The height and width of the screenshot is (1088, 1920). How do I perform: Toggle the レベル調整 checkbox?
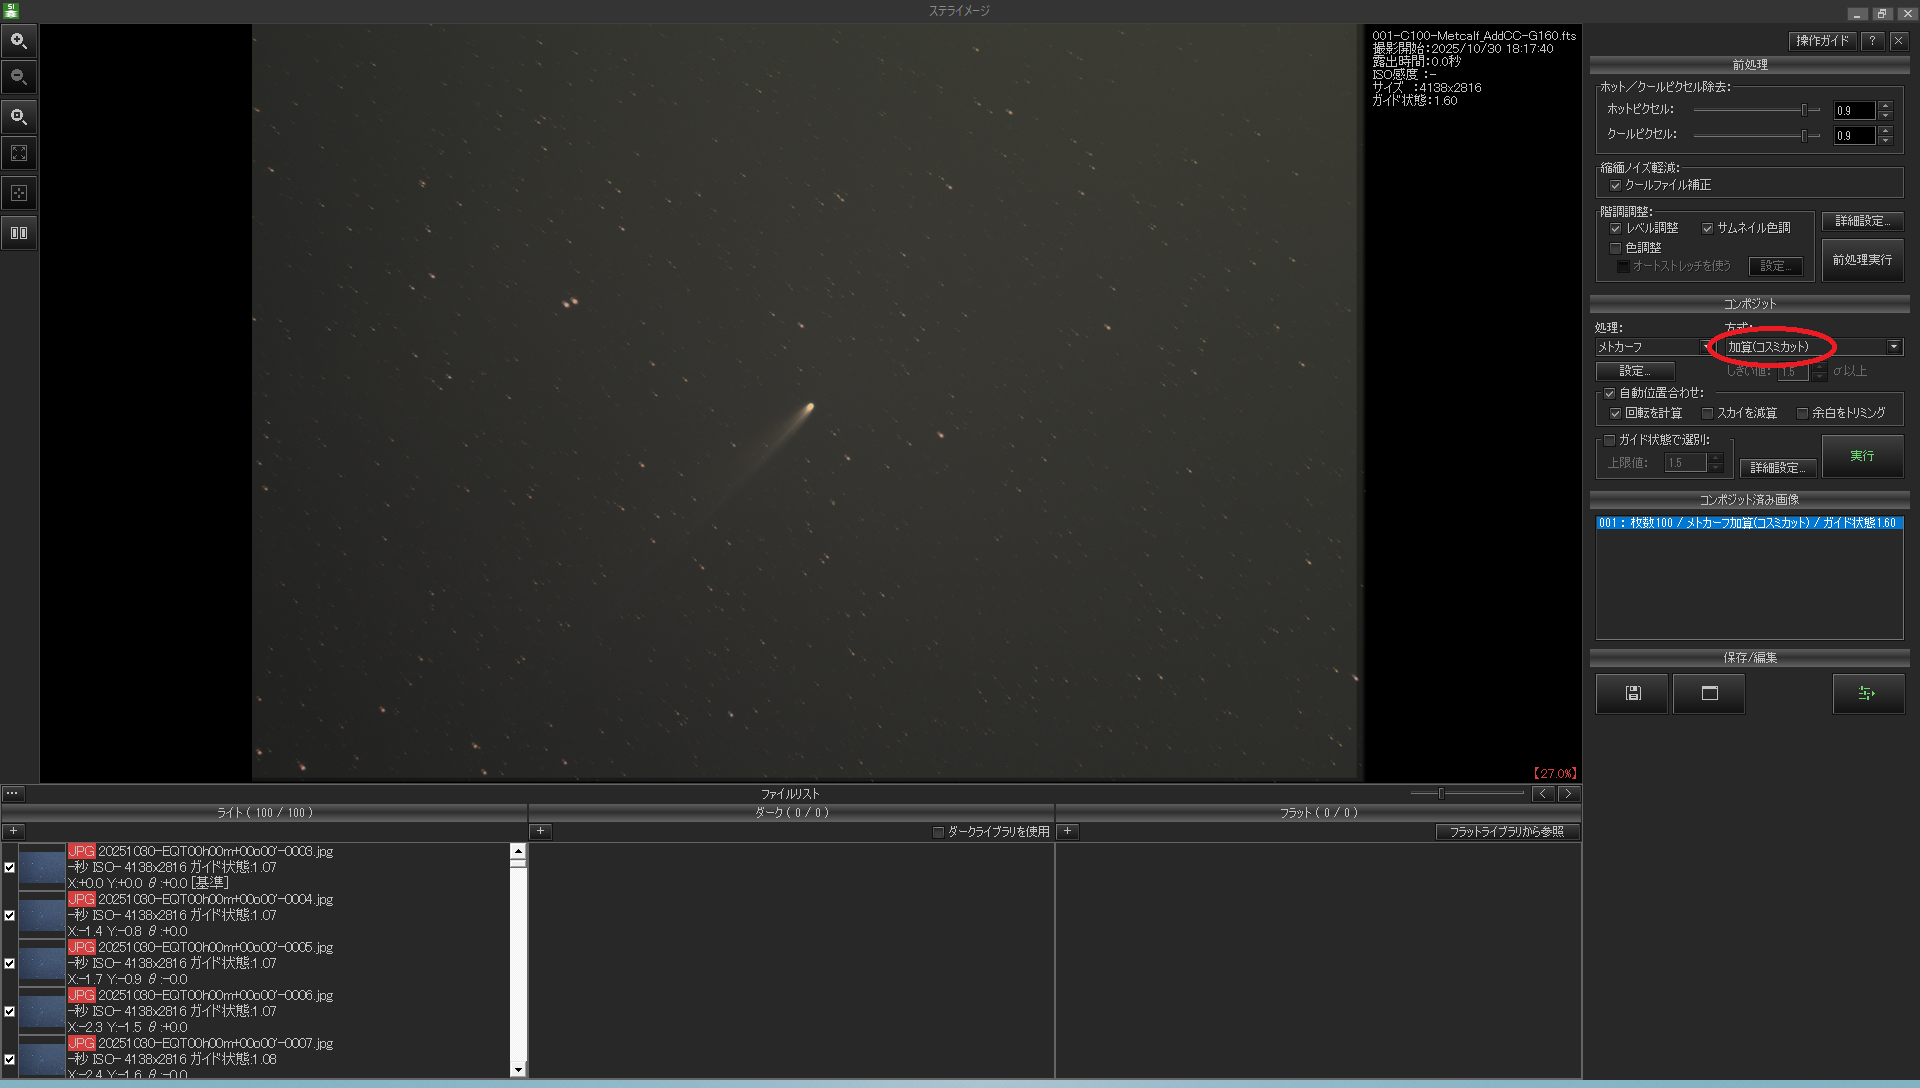(1615, 229)
